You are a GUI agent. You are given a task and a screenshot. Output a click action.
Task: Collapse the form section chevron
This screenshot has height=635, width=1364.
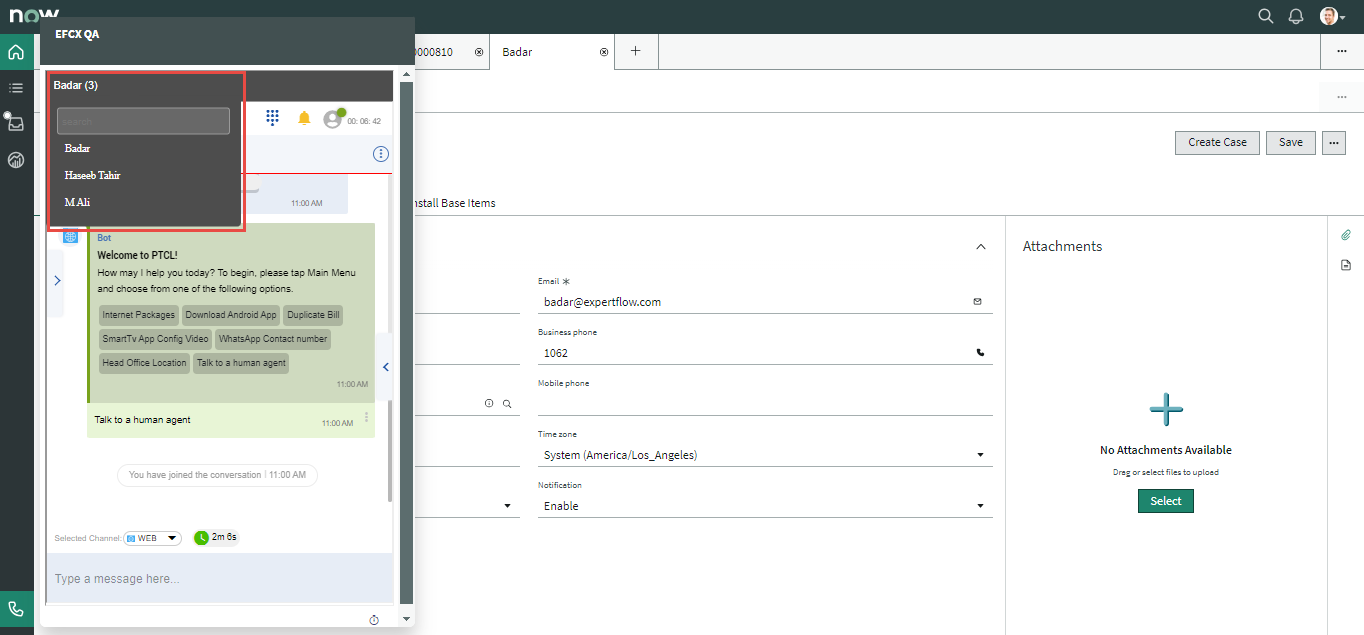pyautogui.click(x=980, y=247)
